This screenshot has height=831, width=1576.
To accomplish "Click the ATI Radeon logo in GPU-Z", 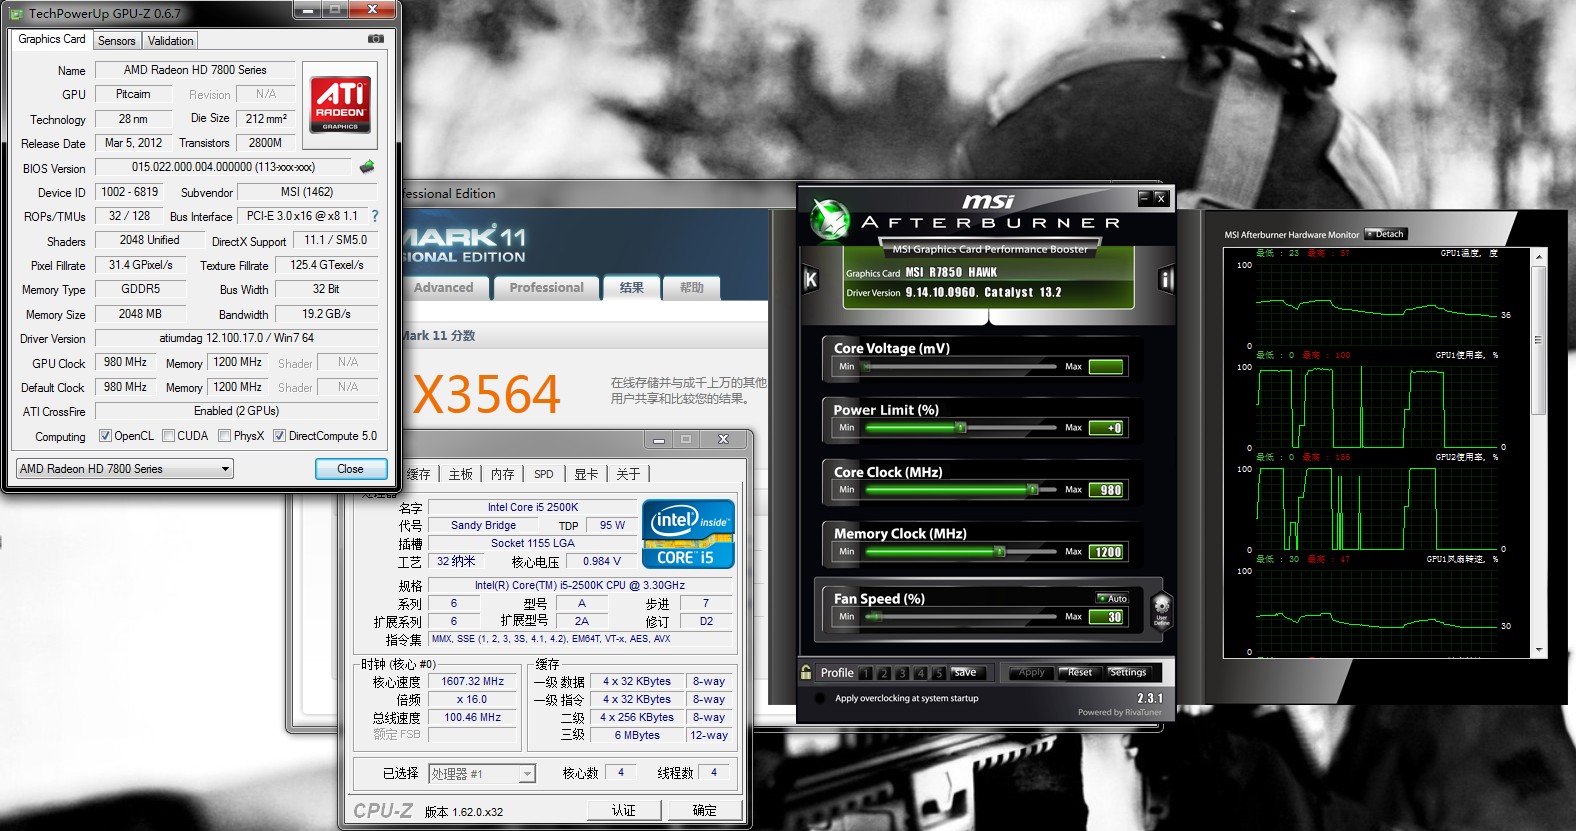I will 340,105.
